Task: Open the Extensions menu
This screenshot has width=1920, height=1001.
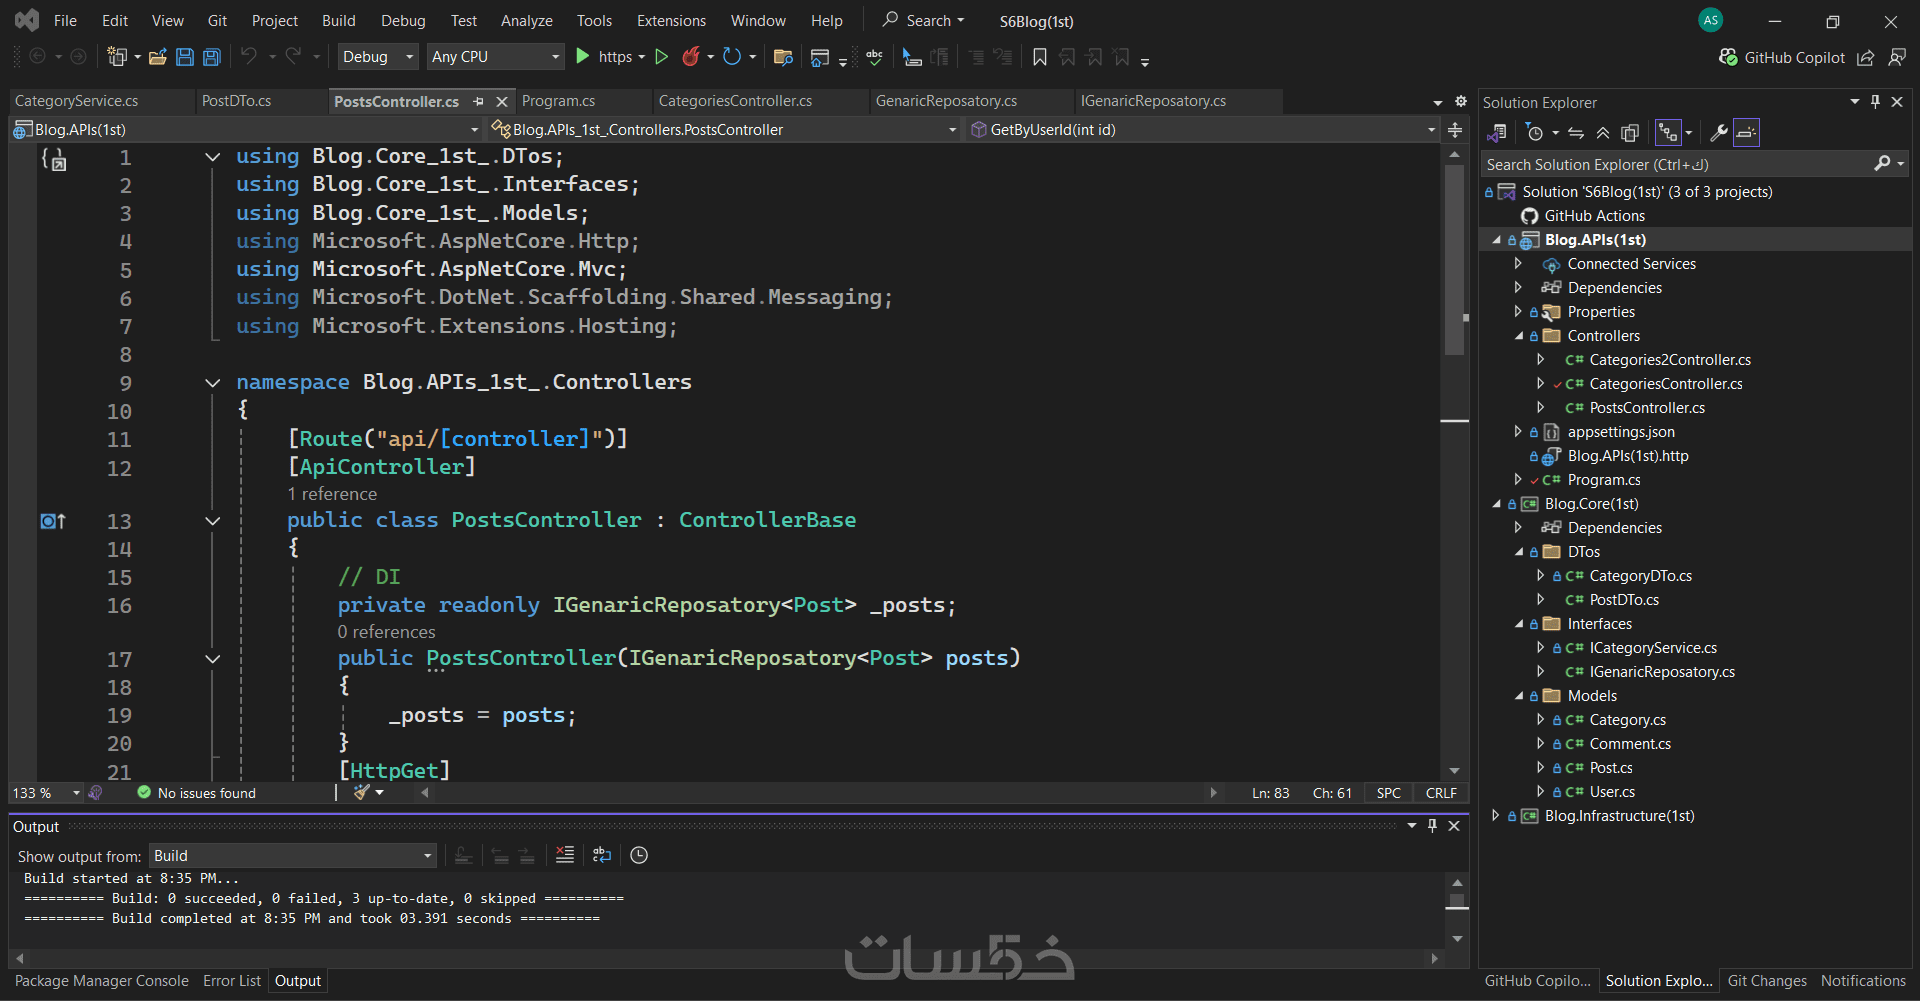Action: pyautogui.click(x=671, y=20)
